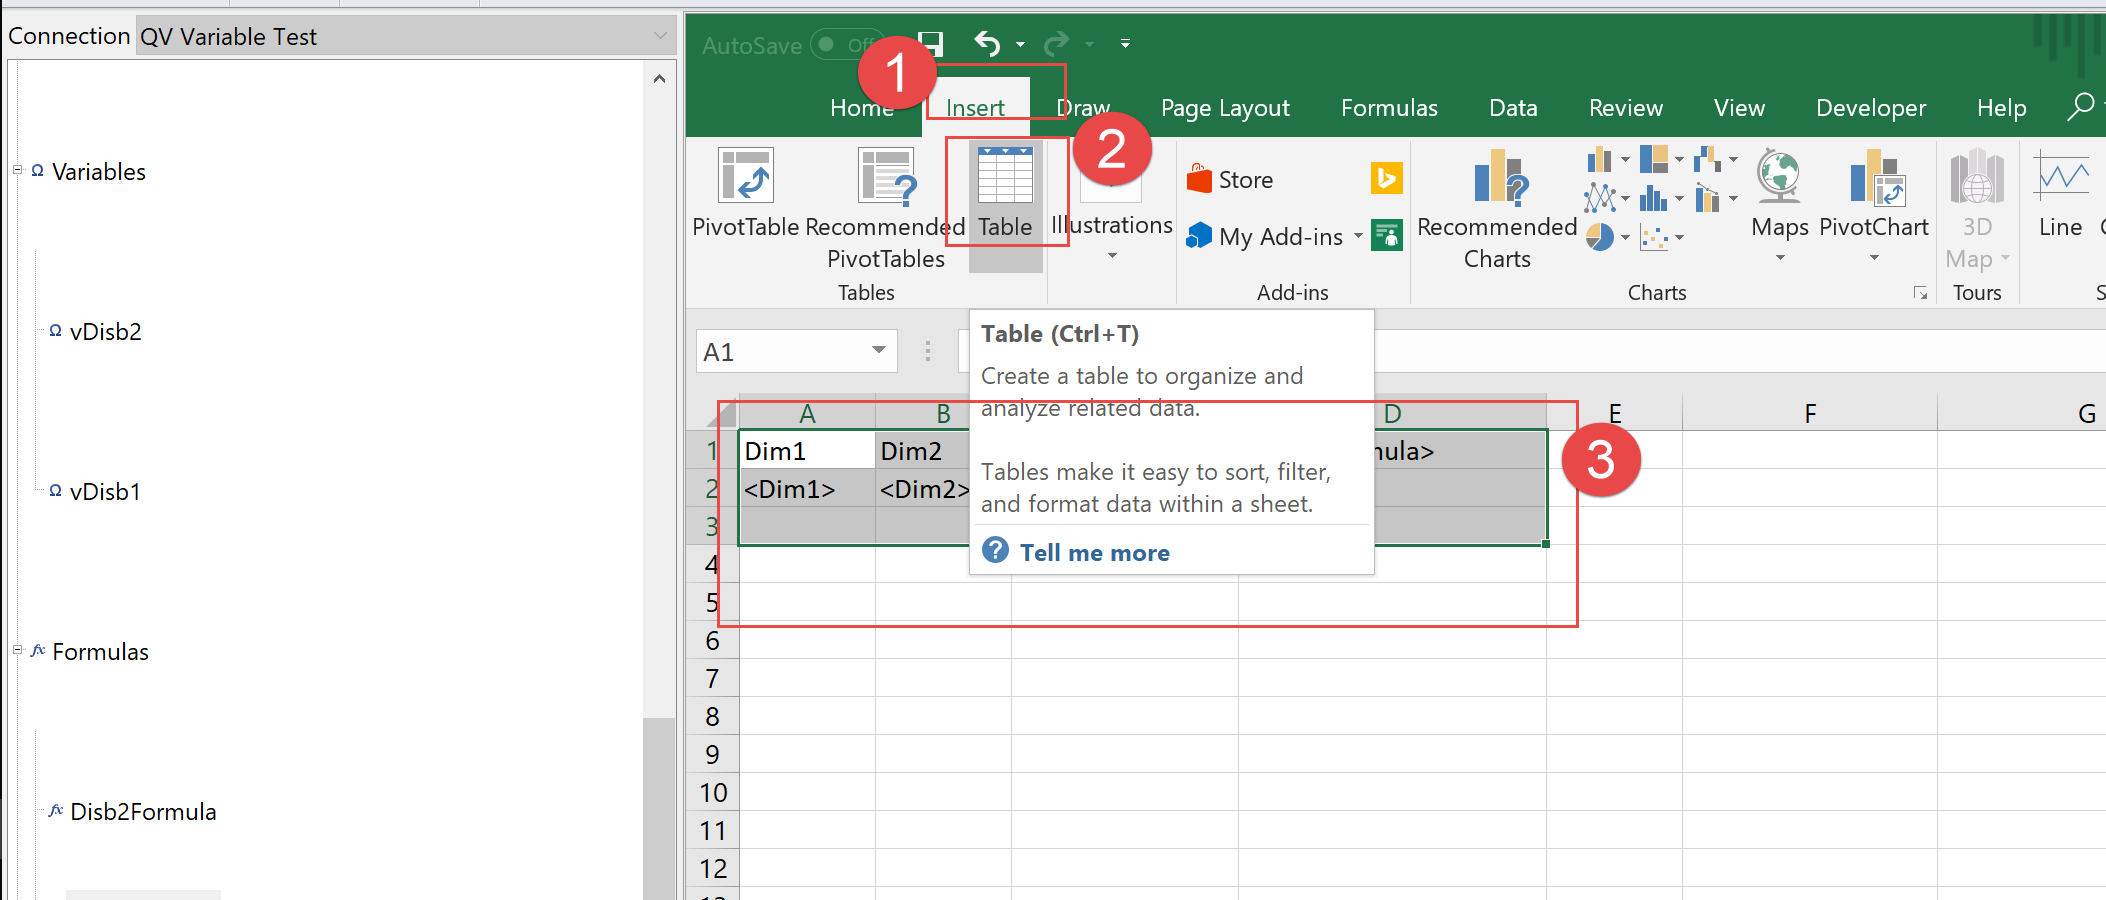The width and height of the screenshot is (2106, 900).
Task: Select the vDisb2 variable
Action: (x=105, y=332)
